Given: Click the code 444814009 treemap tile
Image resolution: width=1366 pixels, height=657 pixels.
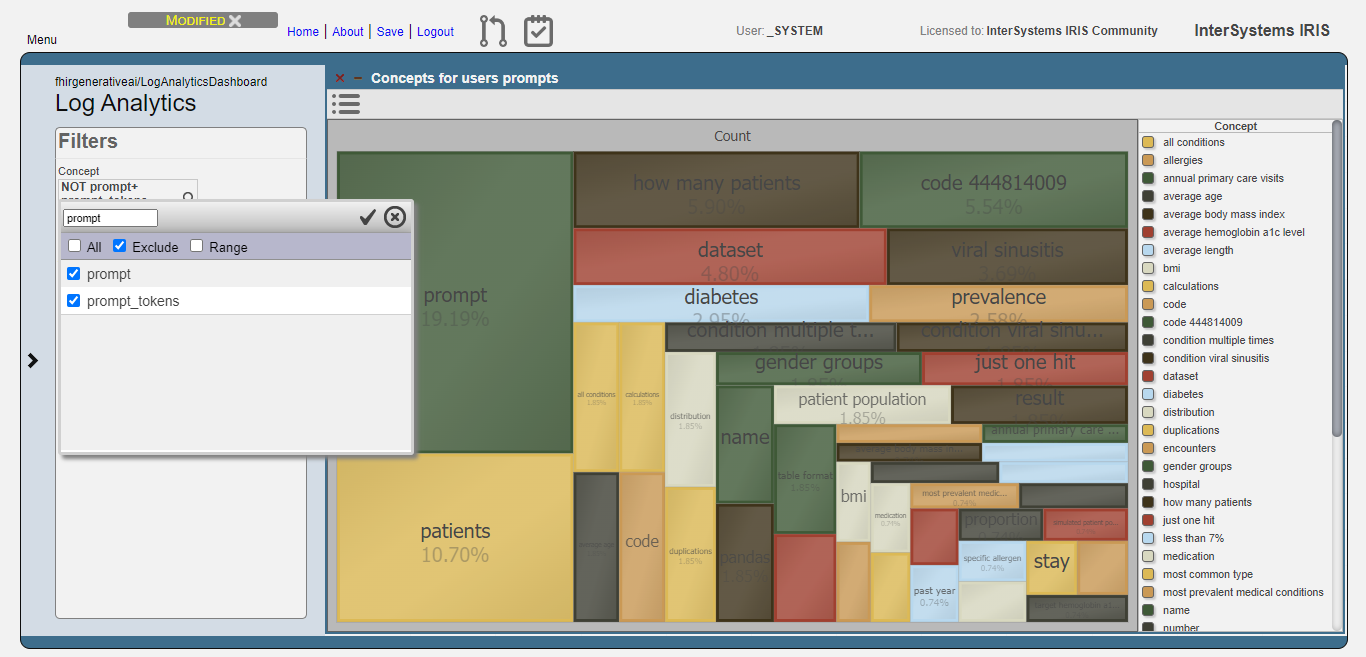Looking at the screenshot, I should pos(994,190).
